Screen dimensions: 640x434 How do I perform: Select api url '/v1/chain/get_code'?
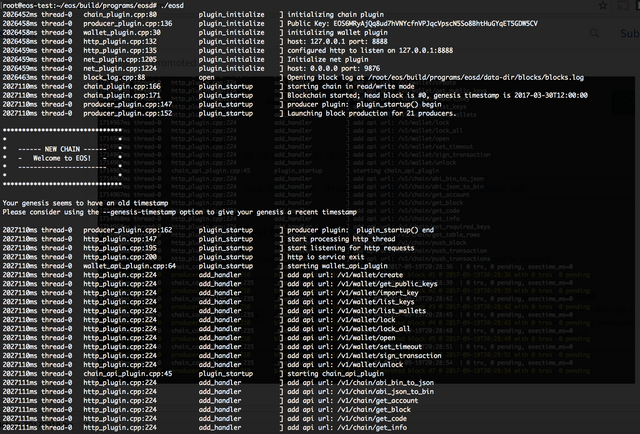pyautogui.click(x=372, y=419)
